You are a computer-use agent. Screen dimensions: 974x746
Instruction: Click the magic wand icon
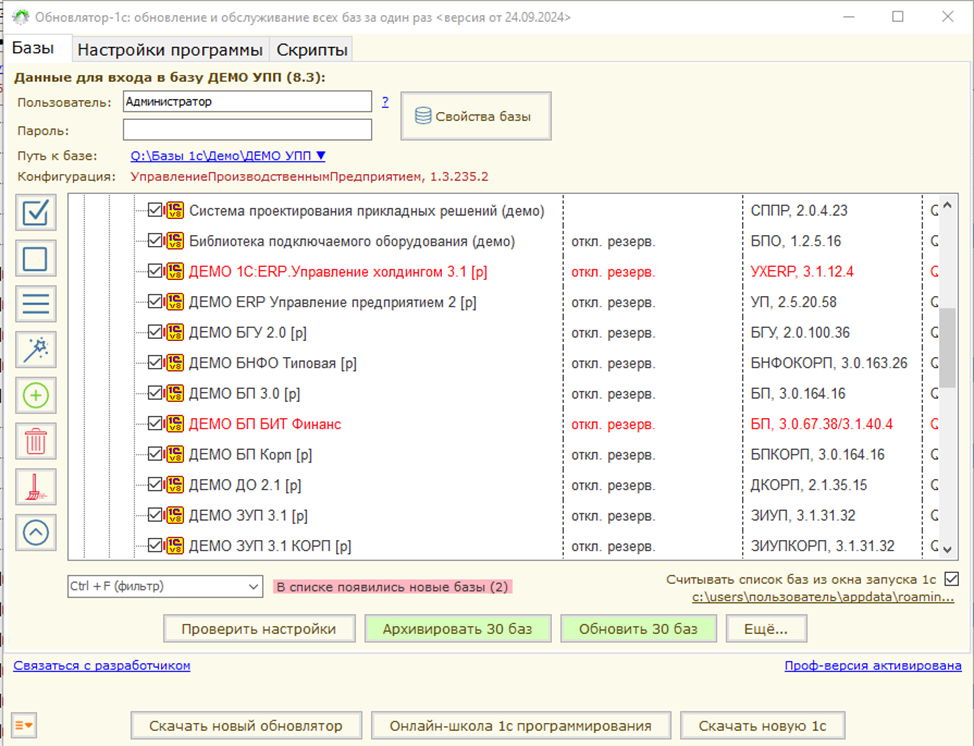point(35,350)
